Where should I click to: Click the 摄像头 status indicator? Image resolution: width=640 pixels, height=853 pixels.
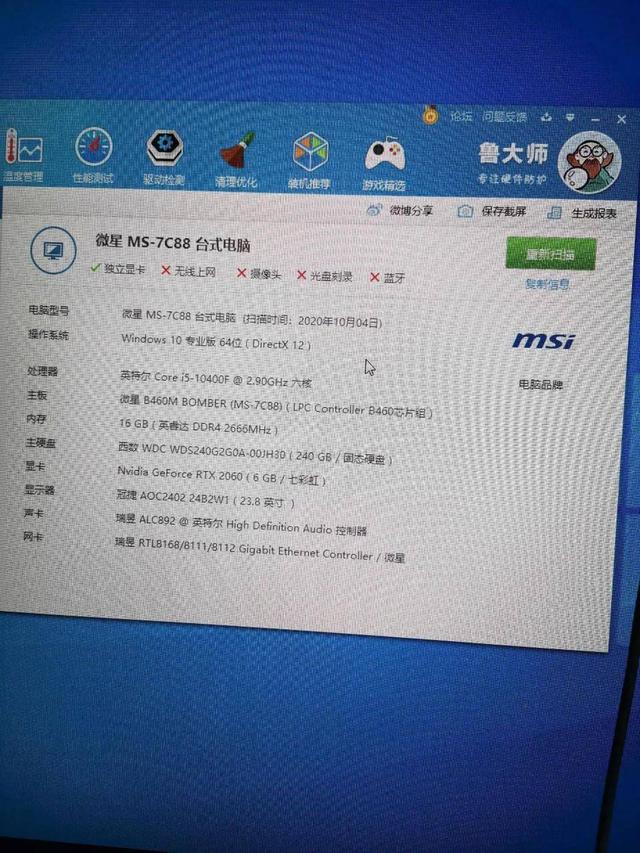tap(259, 274)
